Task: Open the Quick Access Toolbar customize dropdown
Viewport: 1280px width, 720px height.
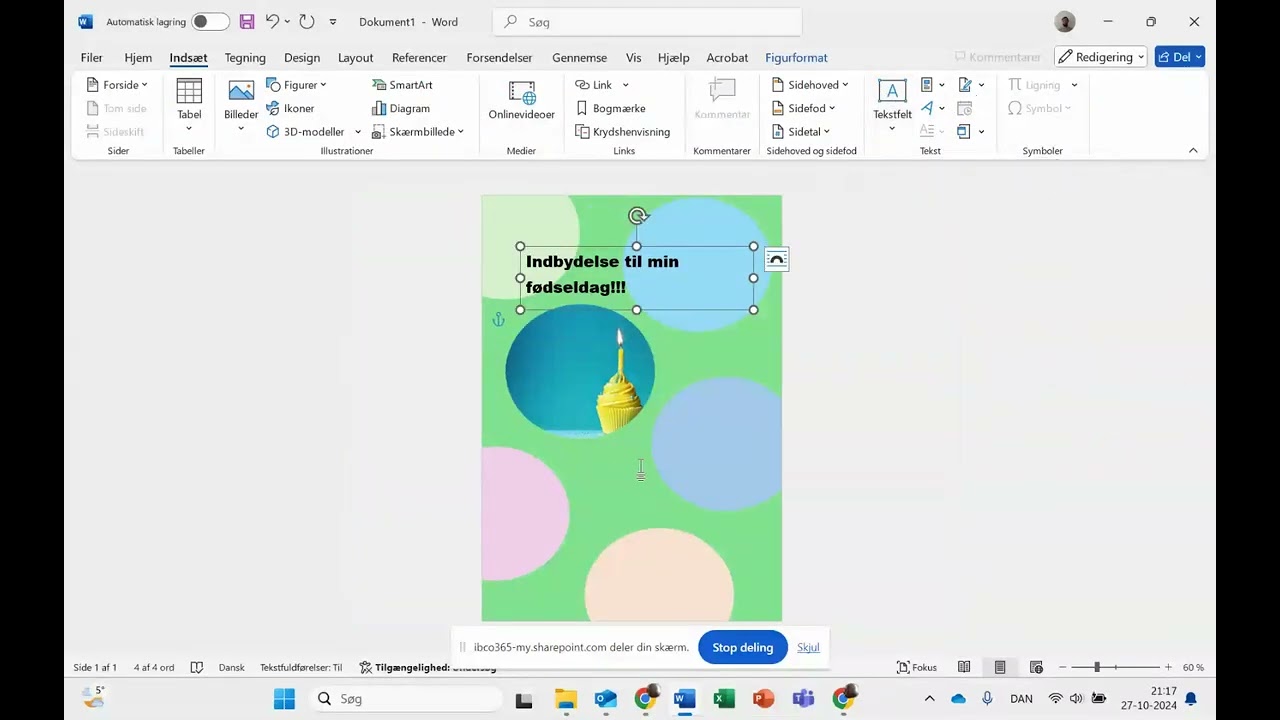Action: pyautogui.click(x=333, y=22)
